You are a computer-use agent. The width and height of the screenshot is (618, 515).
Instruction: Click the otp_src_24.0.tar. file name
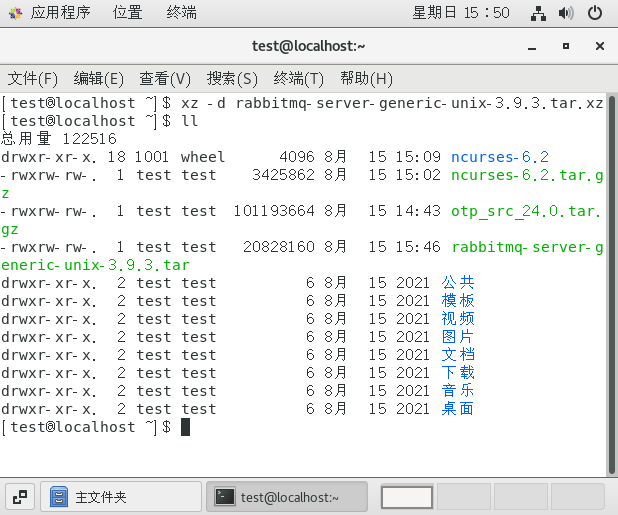point(526,212)
